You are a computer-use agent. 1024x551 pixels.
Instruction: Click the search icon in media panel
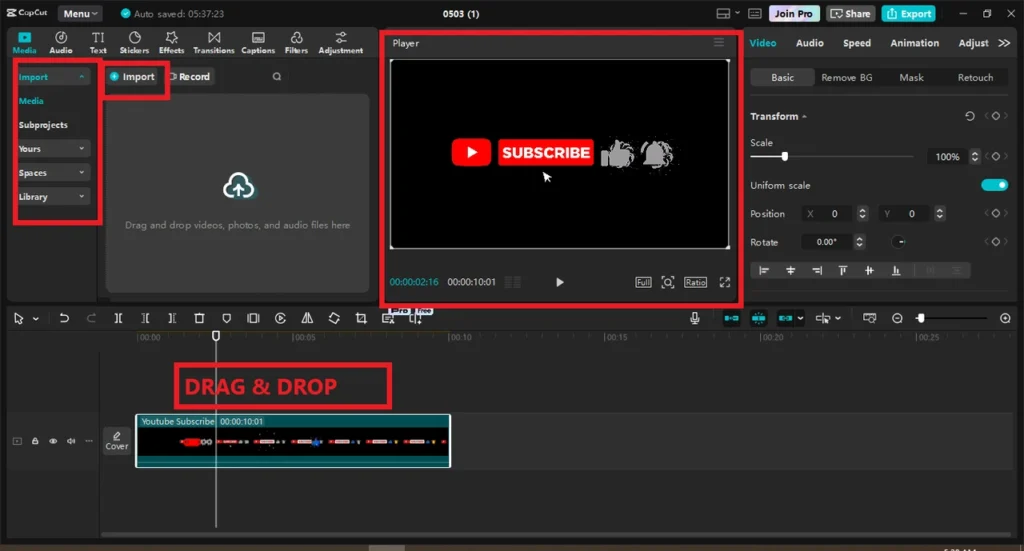(277, 76)
